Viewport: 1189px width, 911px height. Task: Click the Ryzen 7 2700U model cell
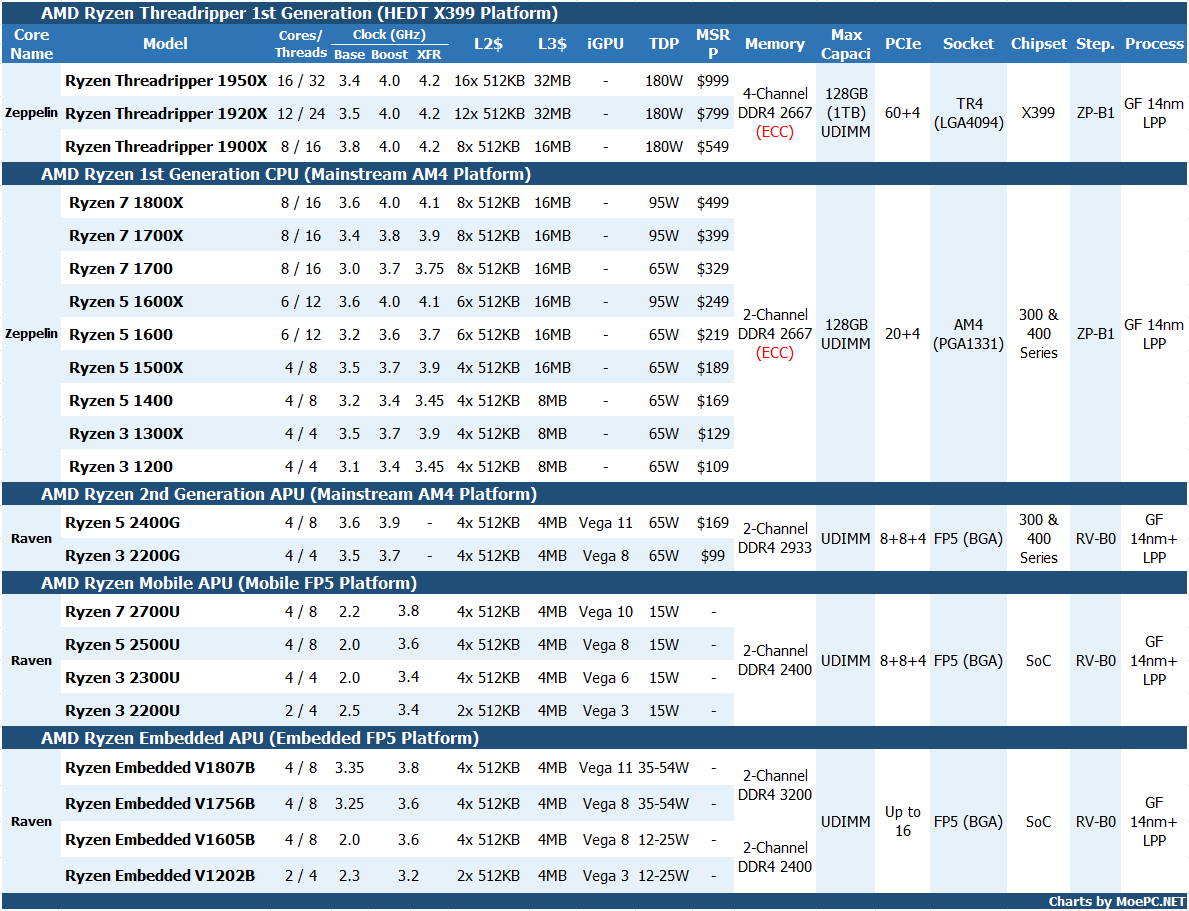(122, 611)
